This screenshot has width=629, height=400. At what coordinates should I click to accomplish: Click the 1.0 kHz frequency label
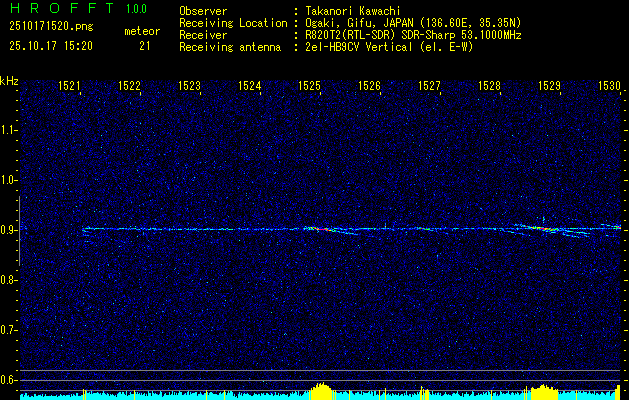pos(9,180)
